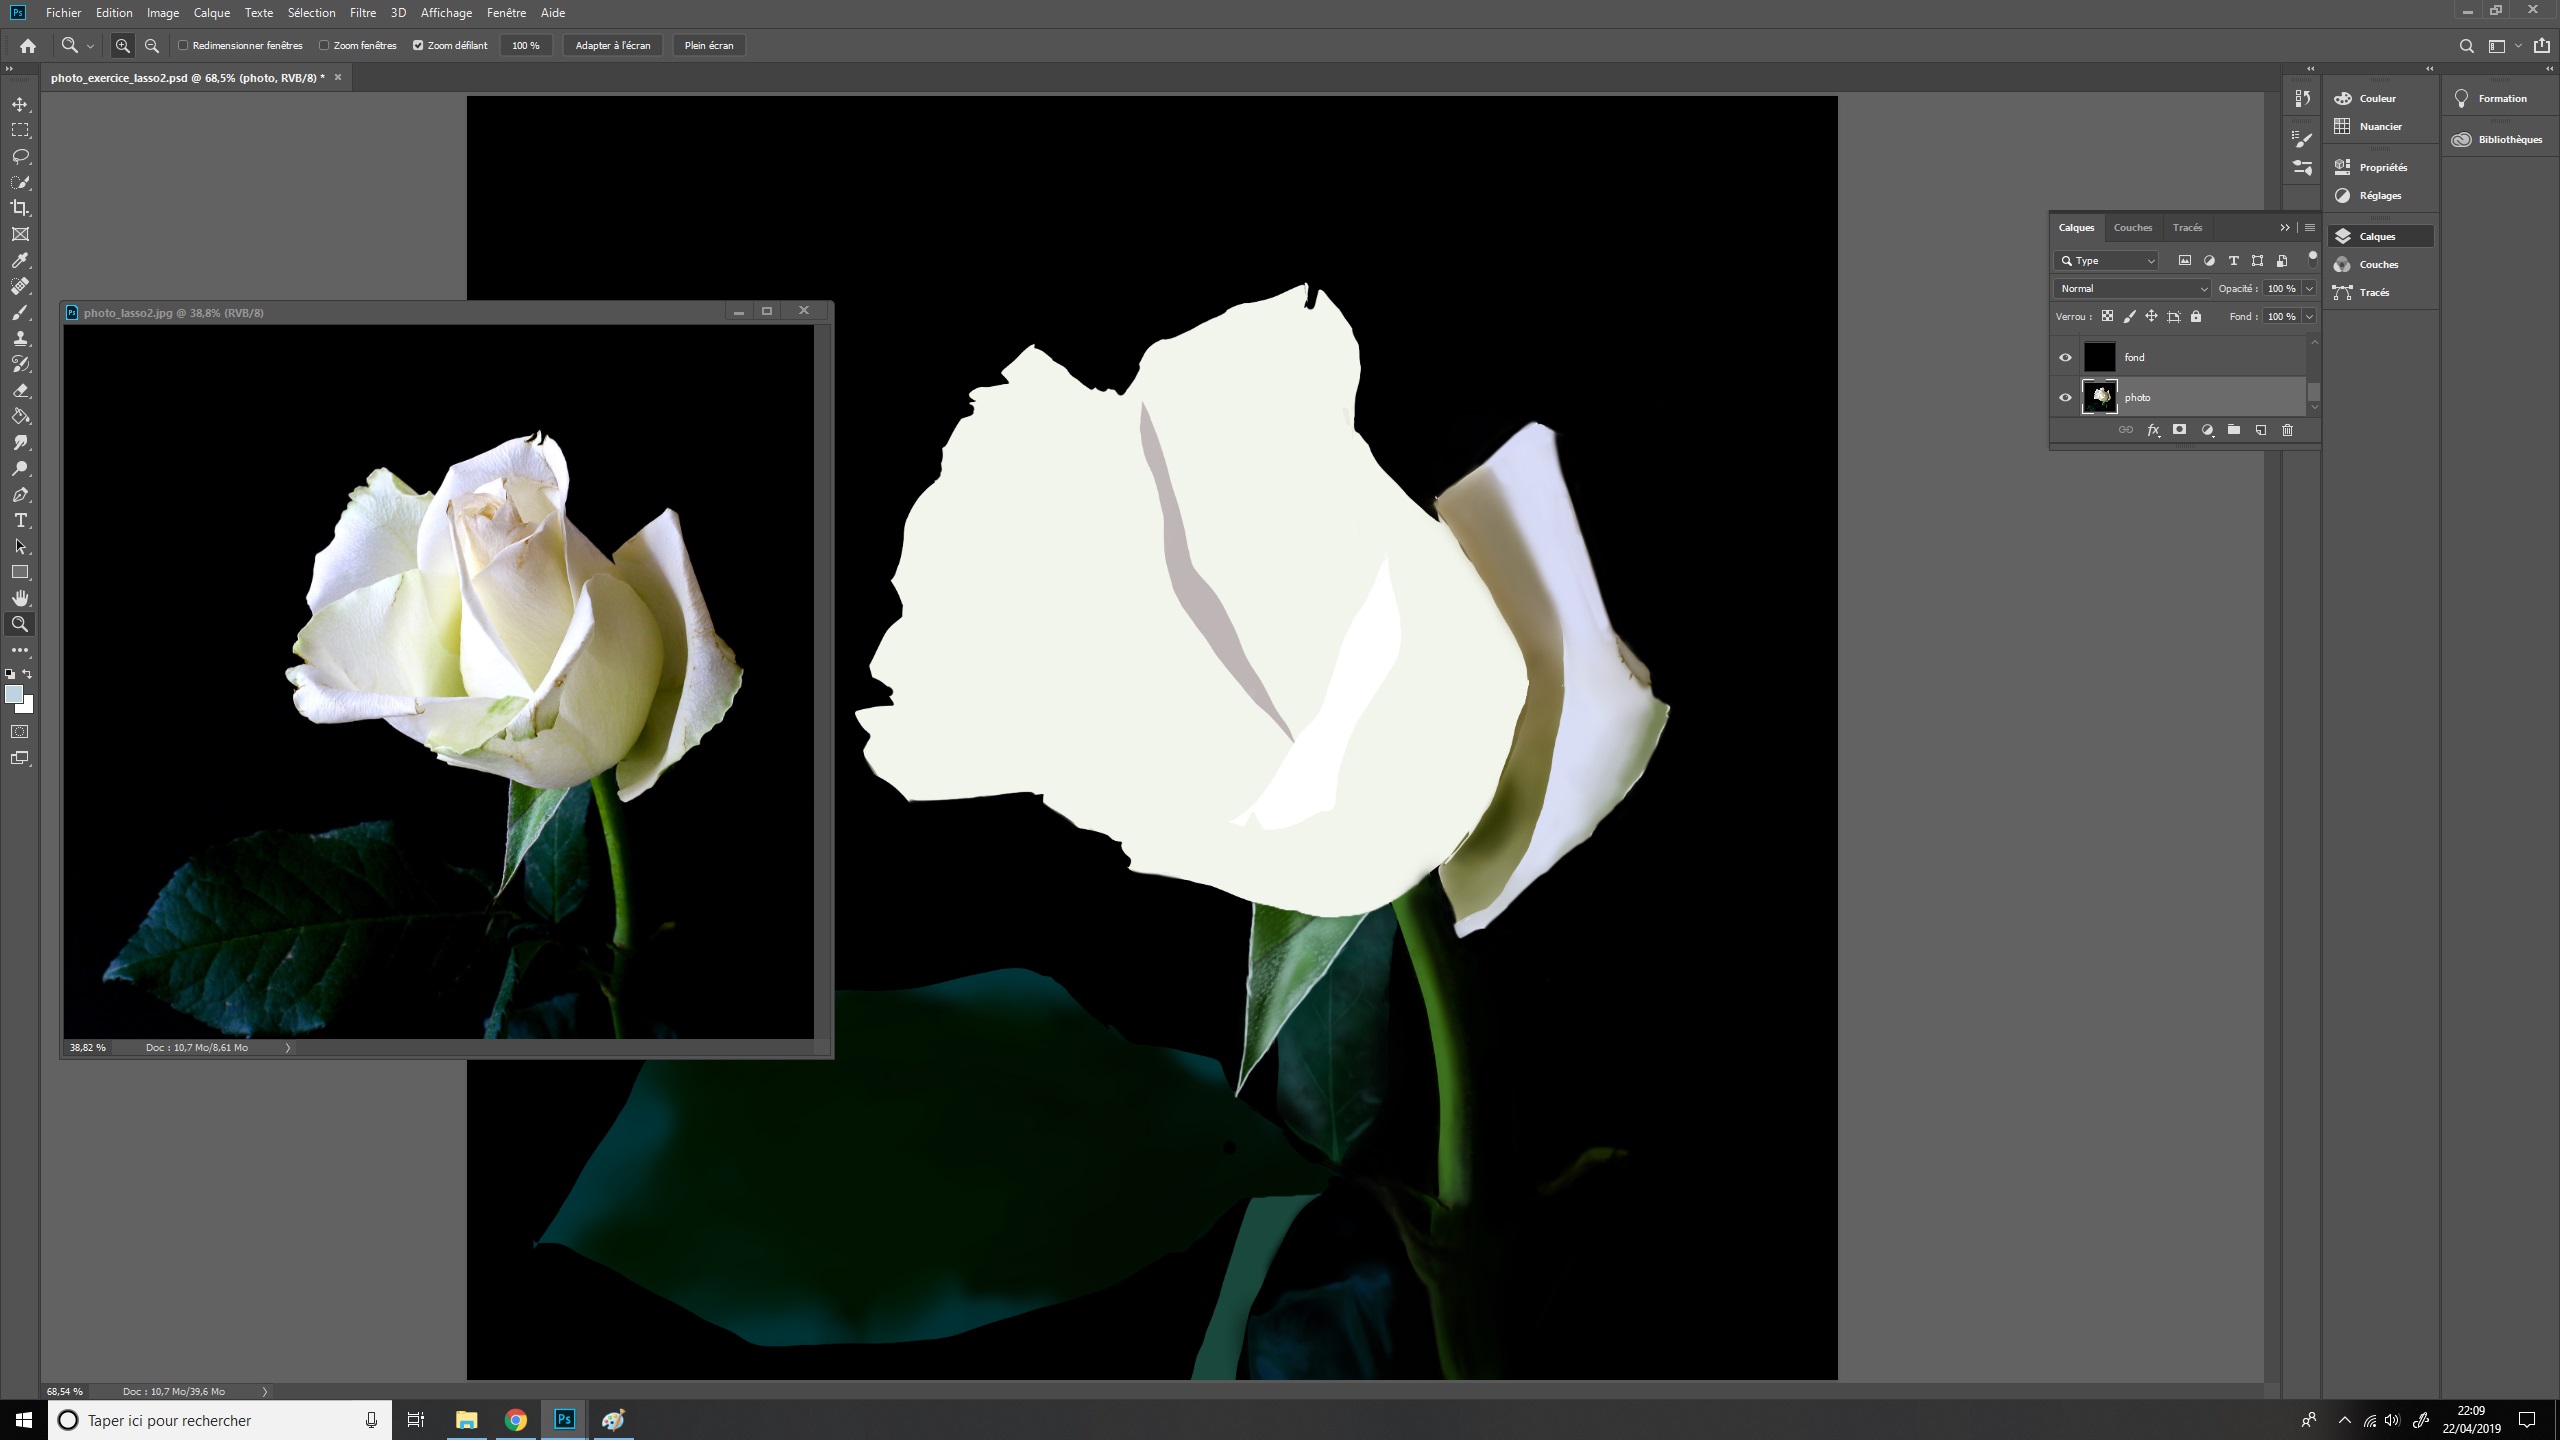Click the Adapter à l'écran button
The height and width of the screenshot is (1440, 2560).
pos(612,45)
